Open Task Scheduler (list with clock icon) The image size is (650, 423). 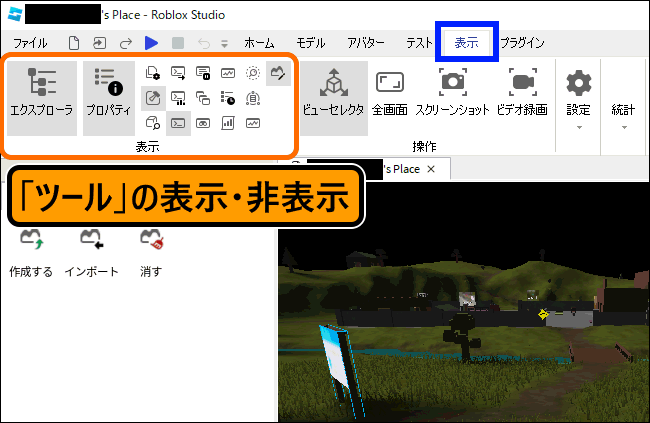(228, 98)
